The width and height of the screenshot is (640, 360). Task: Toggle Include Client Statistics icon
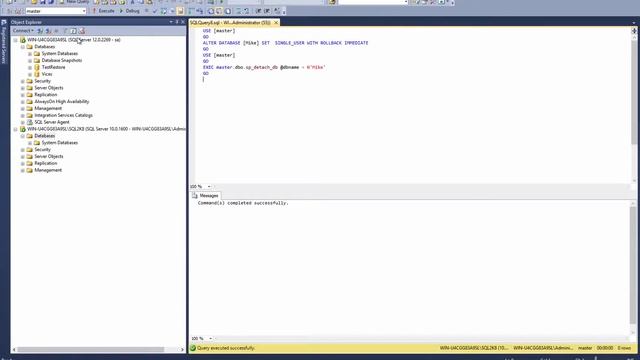200,11
